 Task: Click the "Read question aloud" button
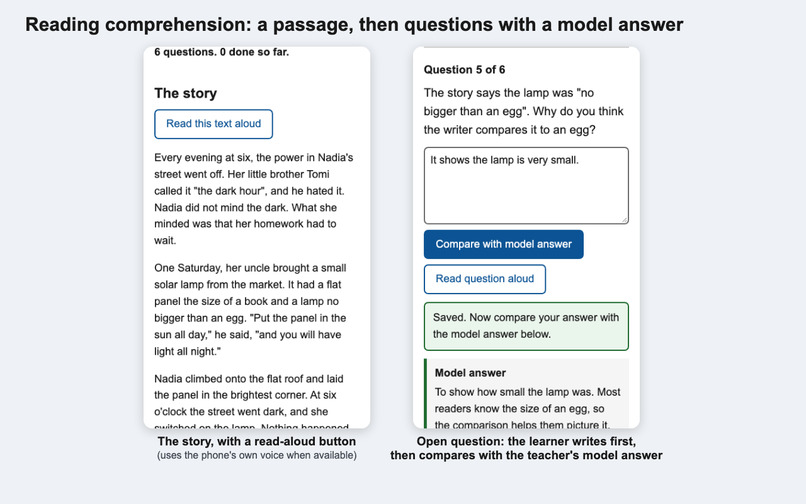[x=485, y=279]
